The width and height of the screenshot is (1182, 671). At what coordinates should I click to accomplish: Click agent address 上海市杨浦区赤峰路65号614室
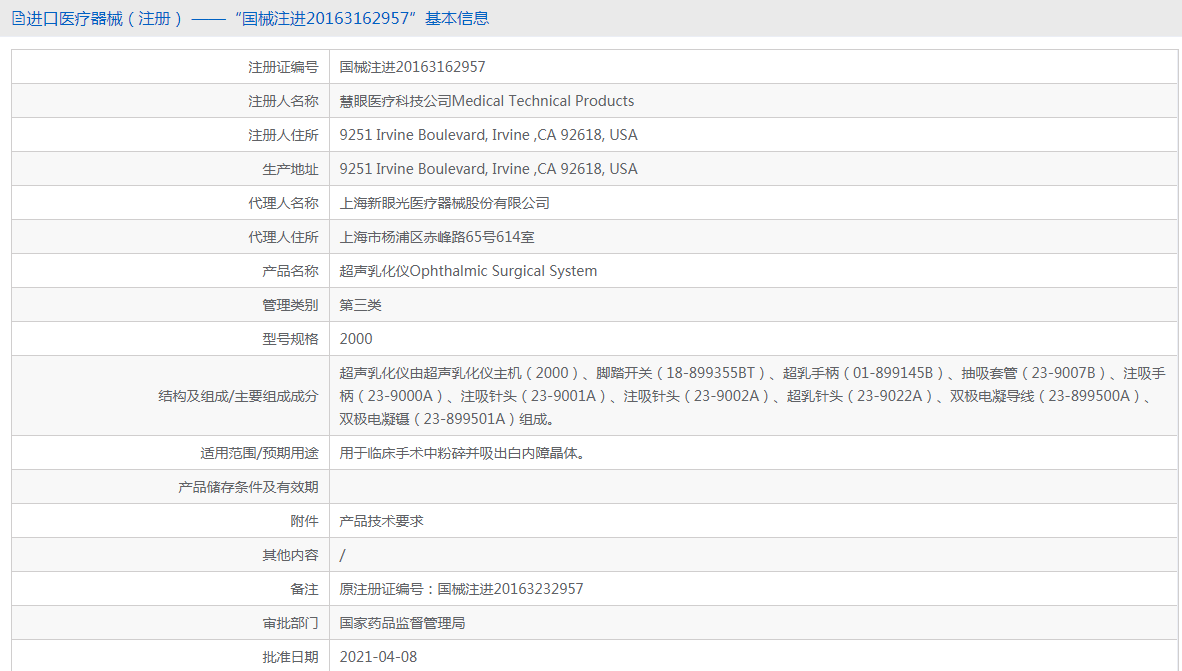pyautogui.click(x=436, y=237)
